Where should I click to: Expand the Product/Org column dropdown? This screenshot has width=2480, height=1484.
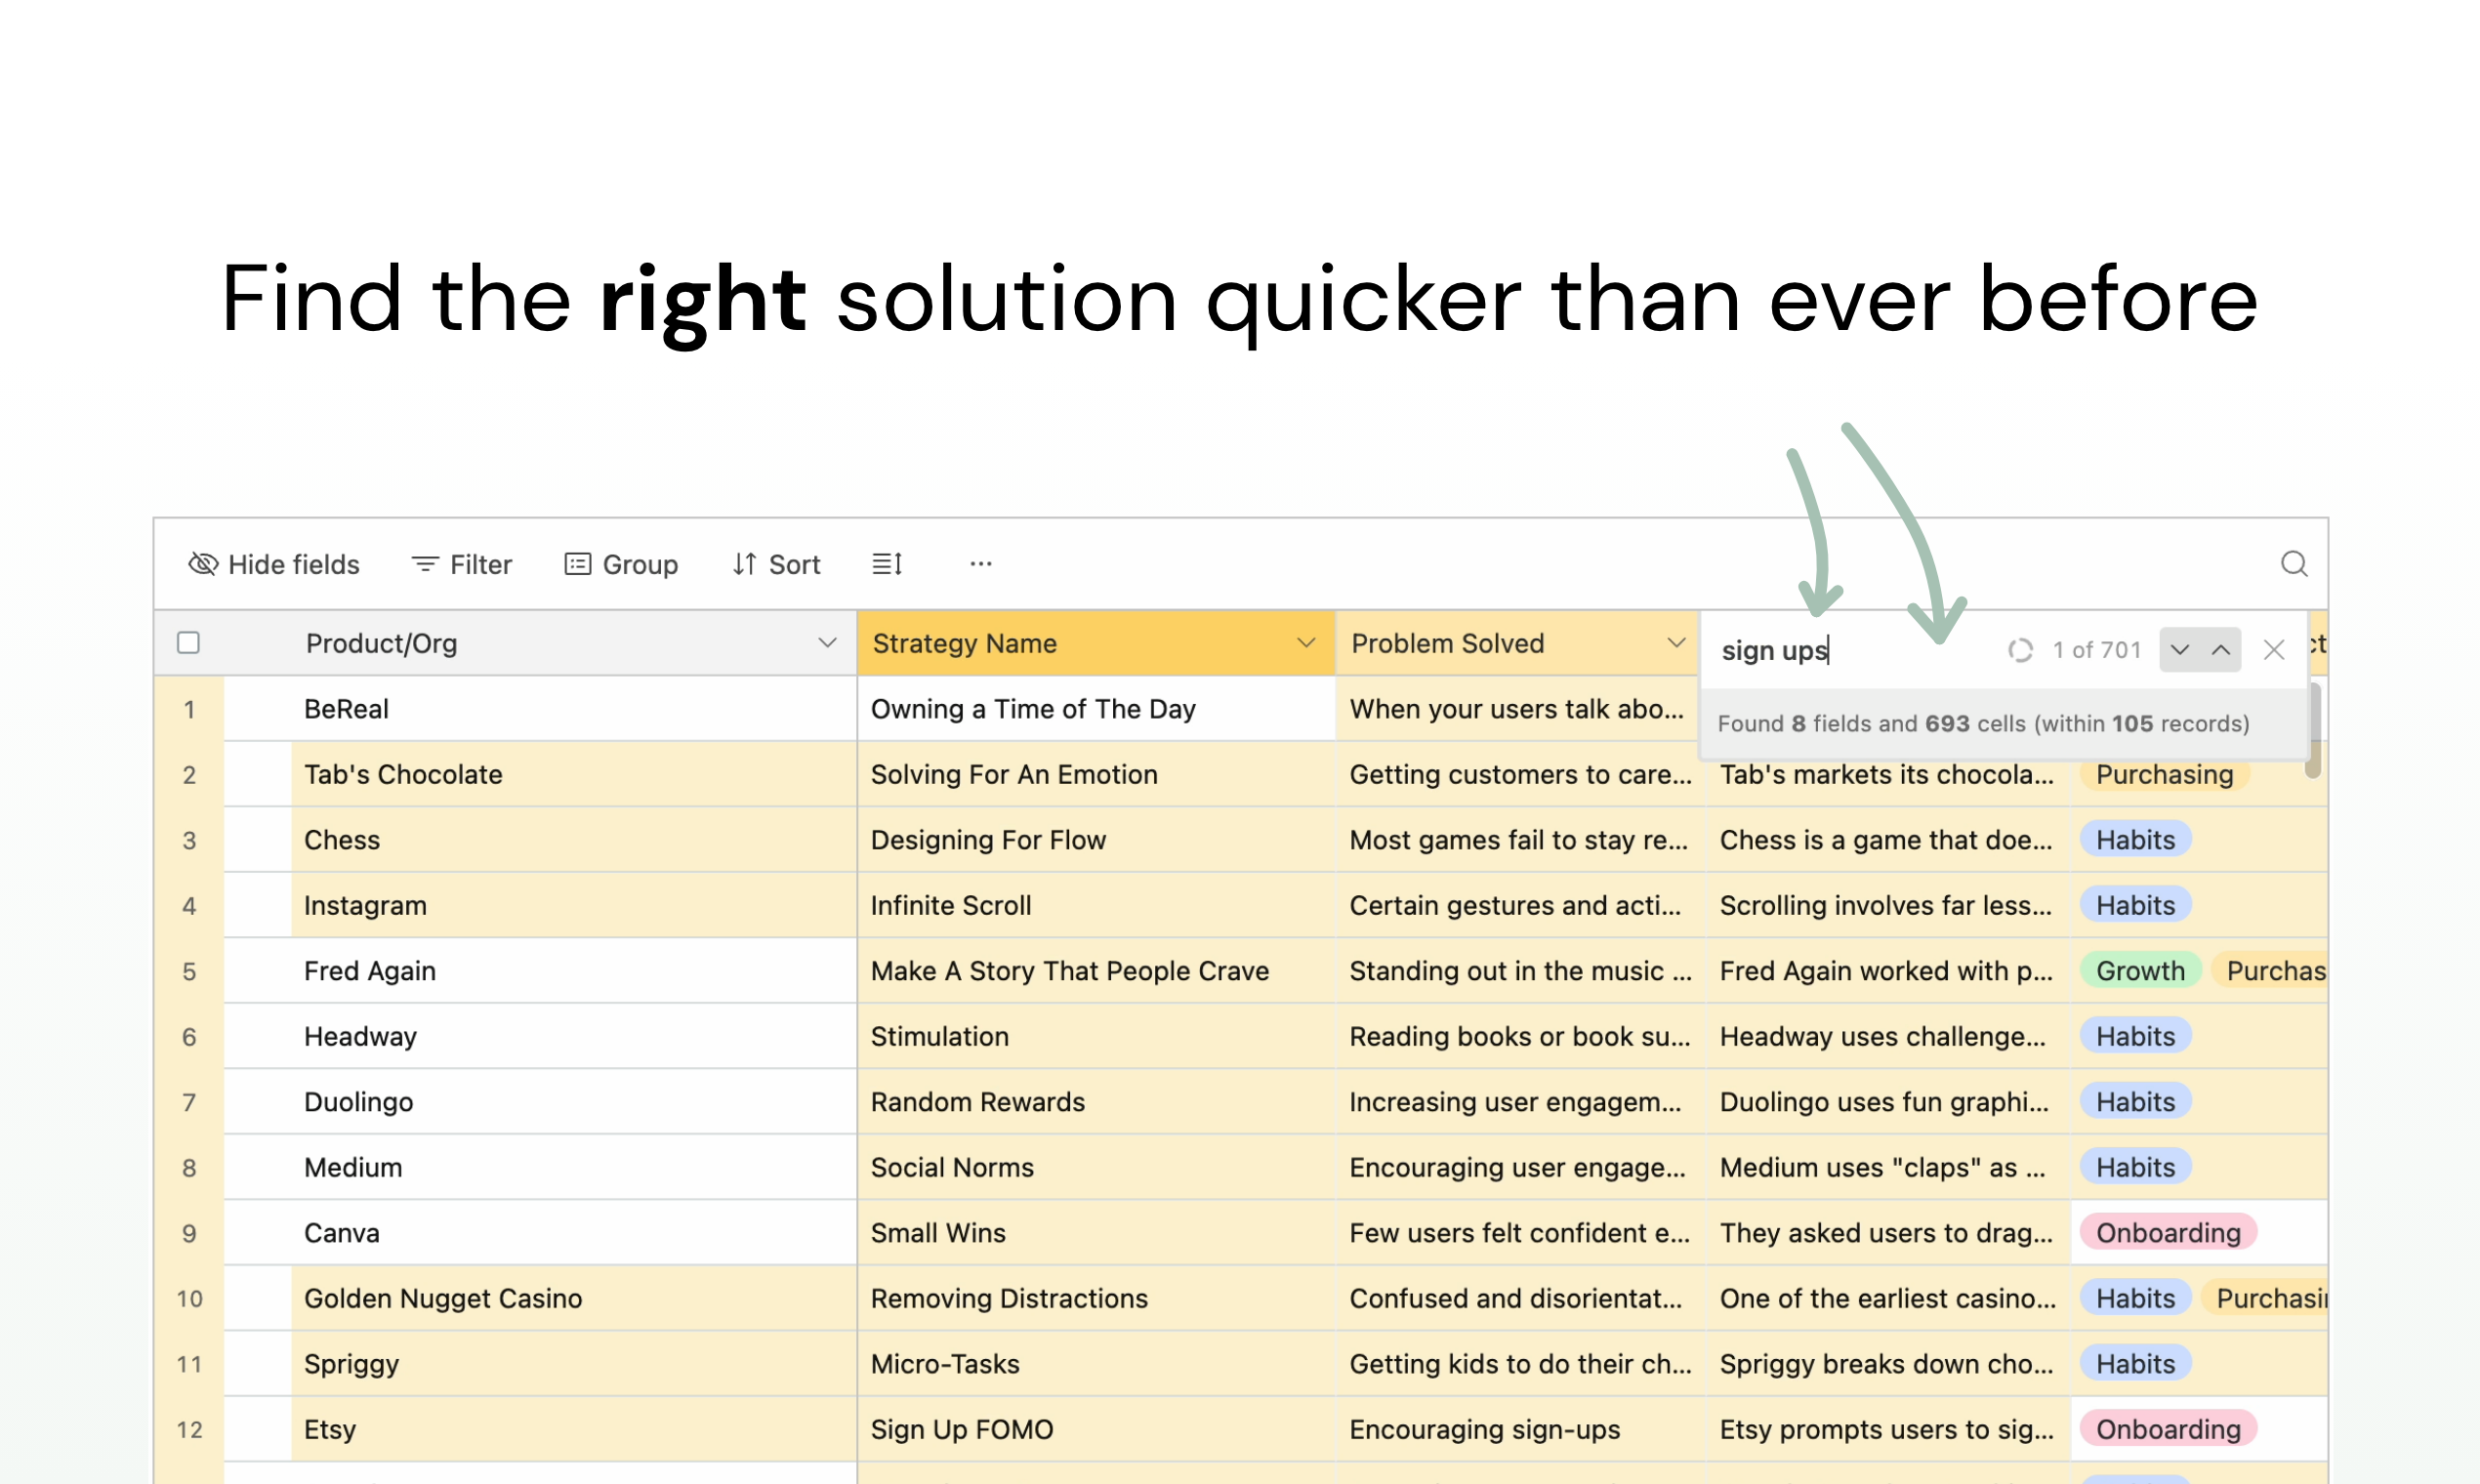[x=827, y=643]
